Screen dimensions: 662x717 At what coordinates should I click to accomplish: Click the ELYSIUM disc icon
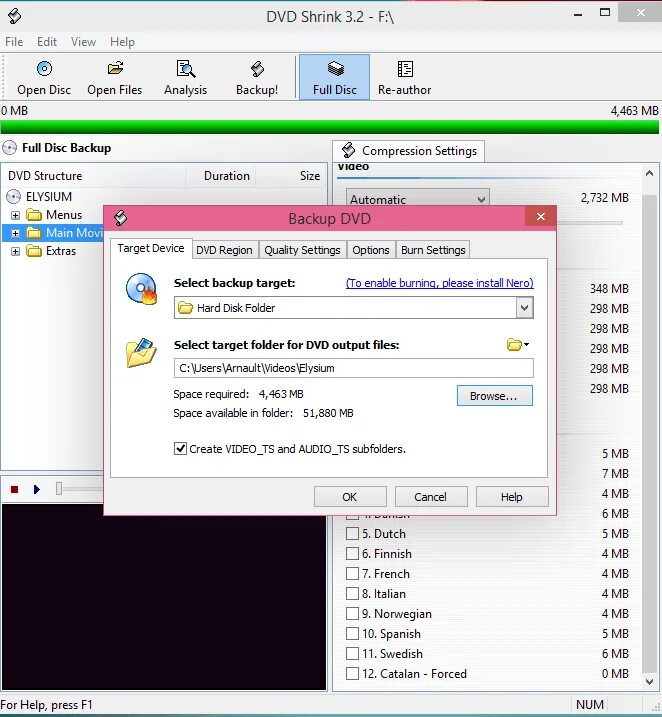coord(14,197)
